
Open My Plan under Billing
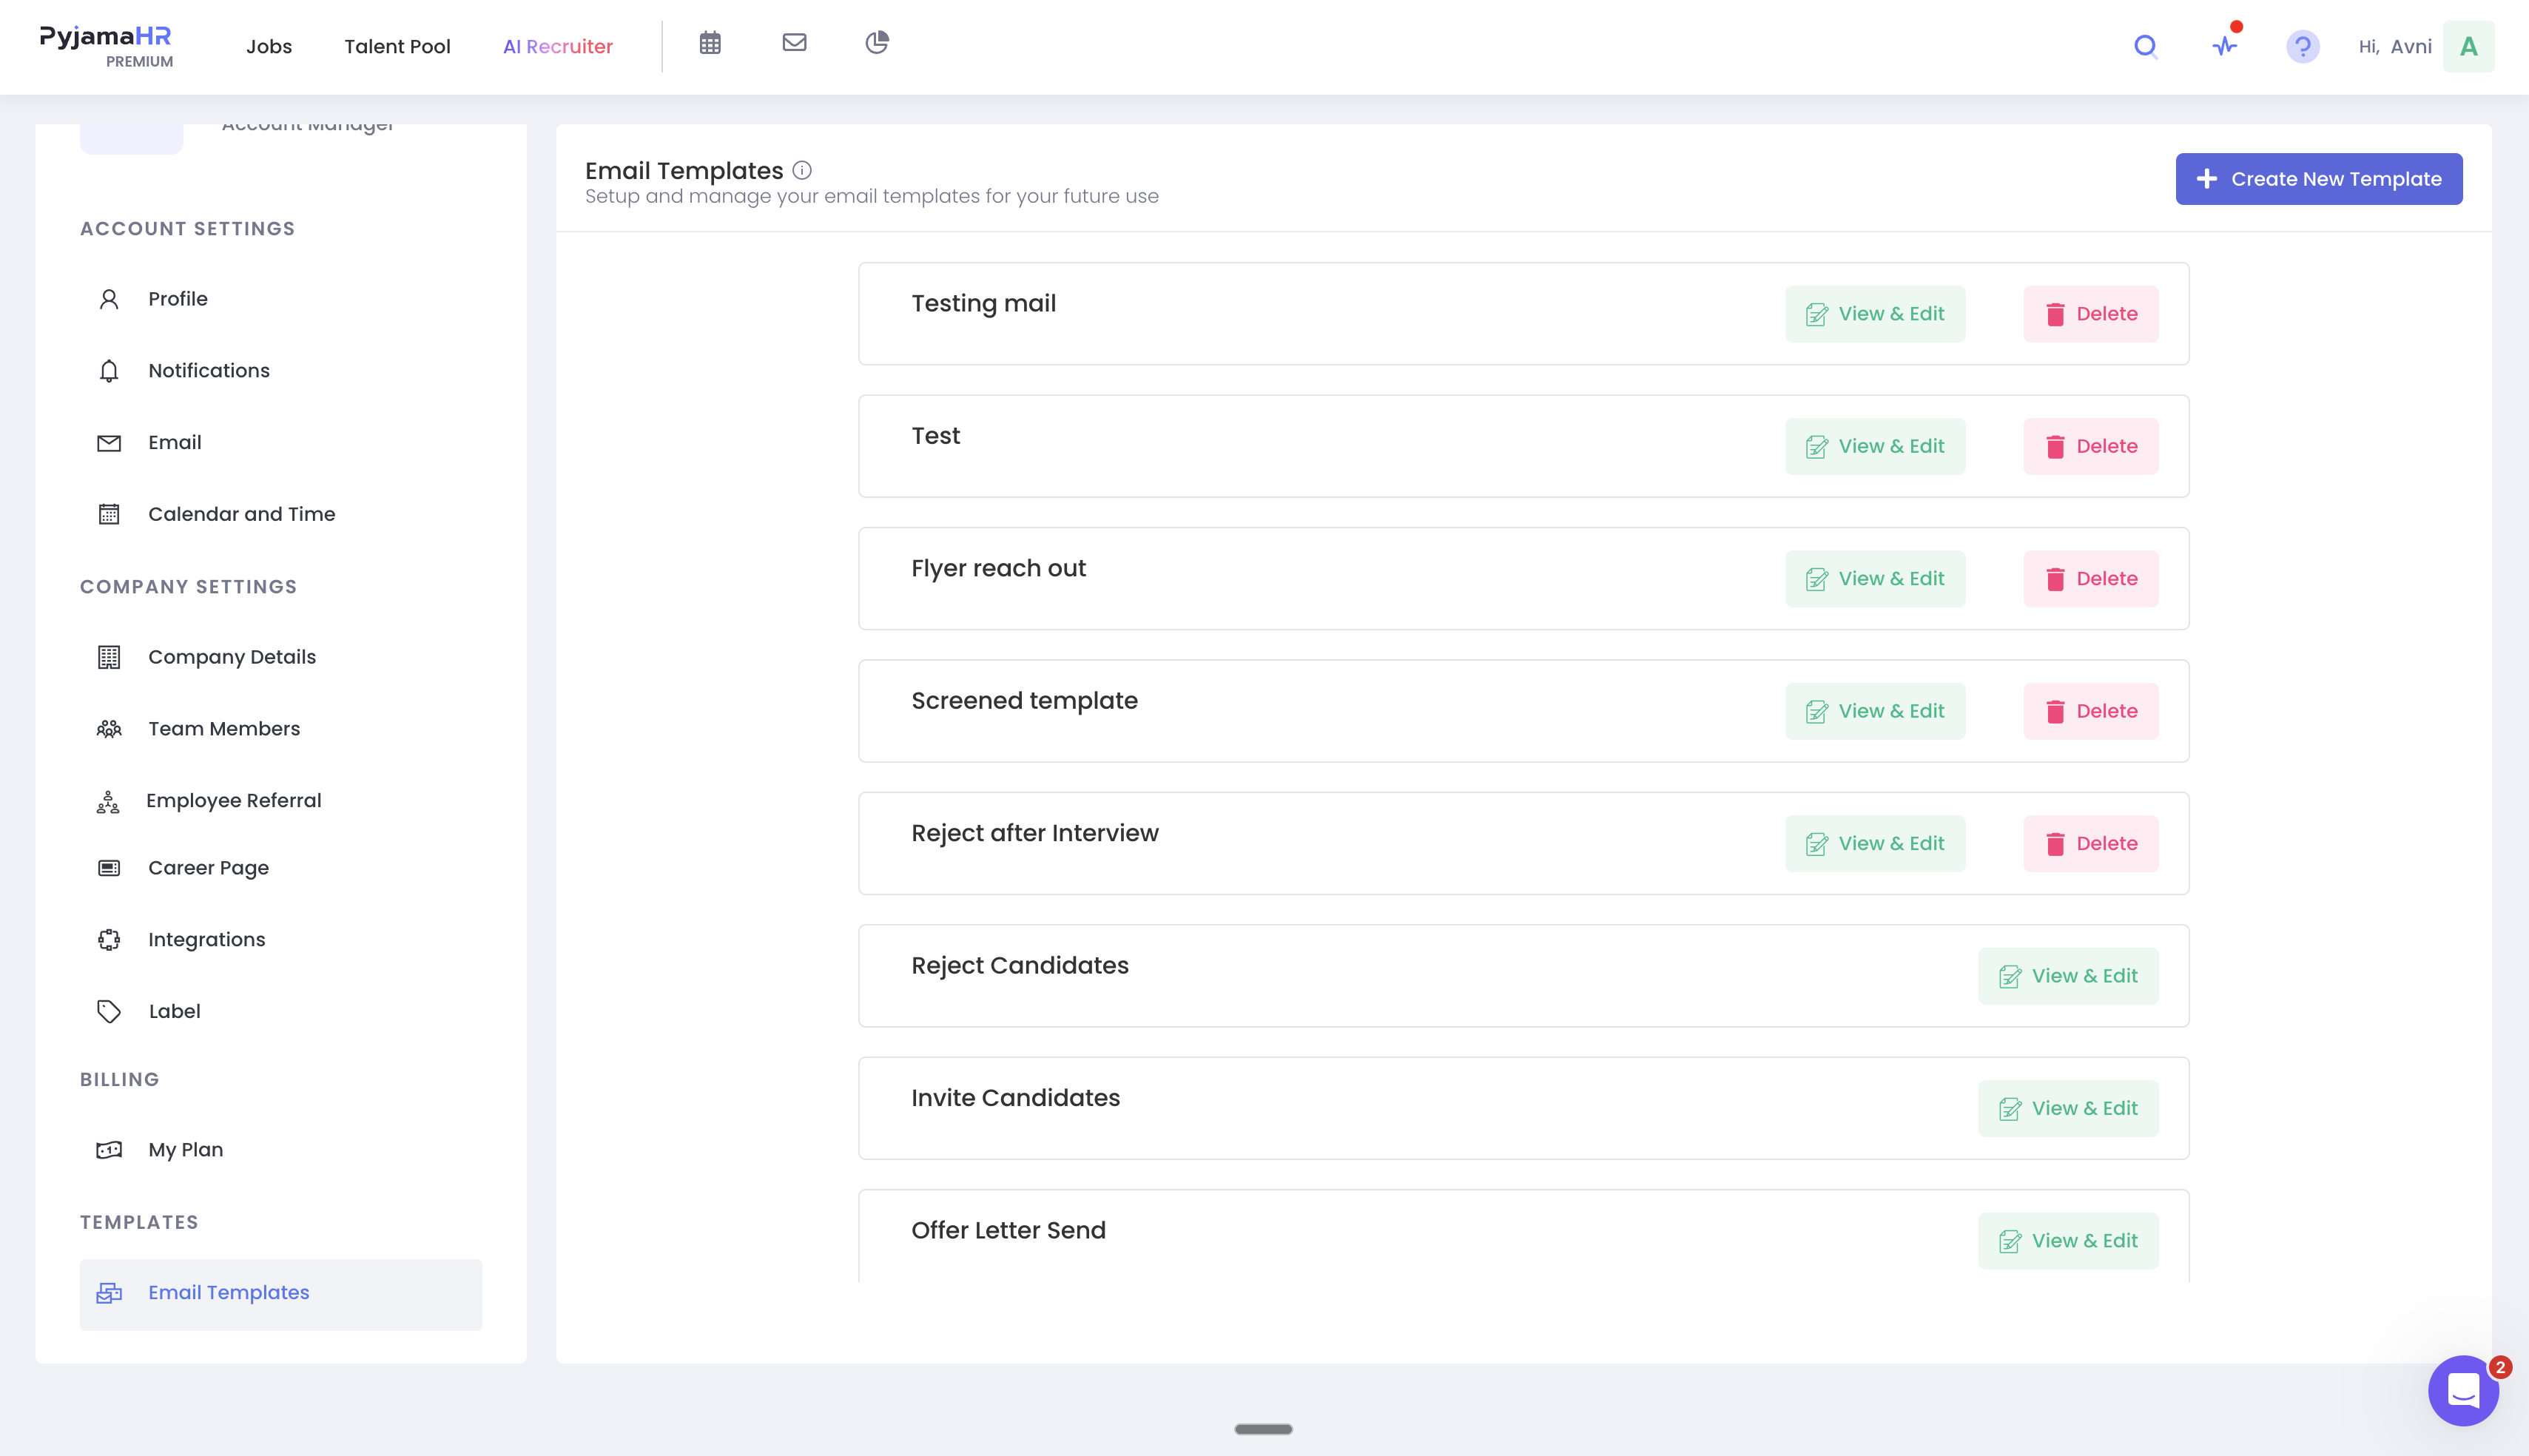tap(186, 1149)
